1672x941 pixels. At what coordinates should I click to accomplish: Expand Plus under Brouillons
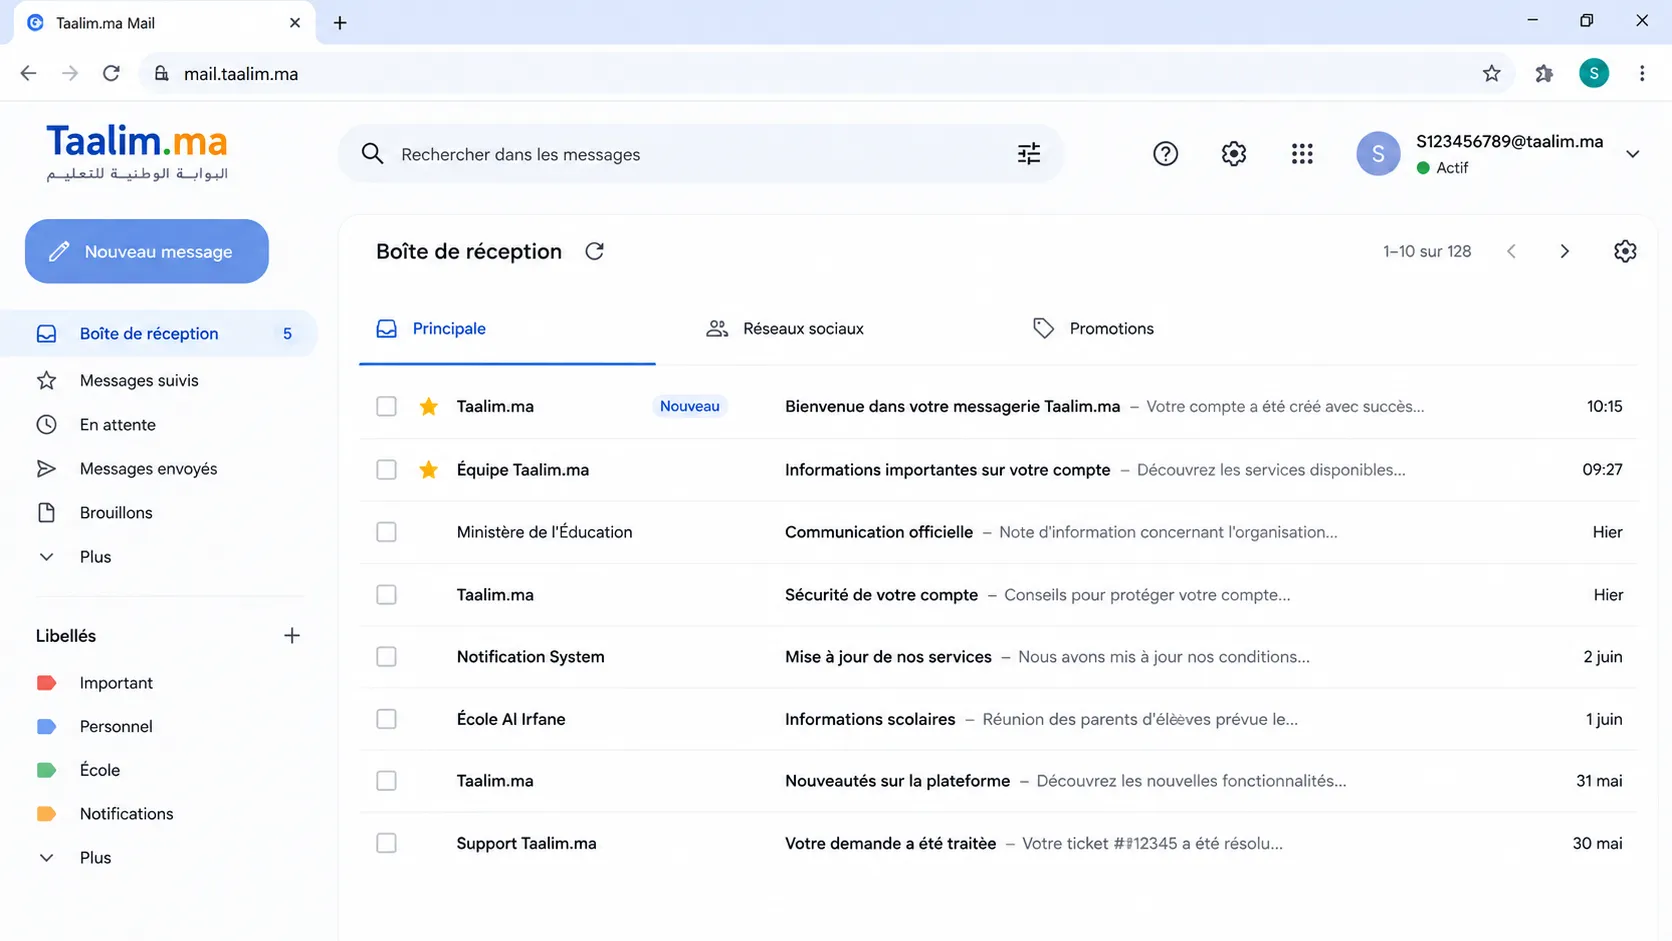click(x=95, y=557)
